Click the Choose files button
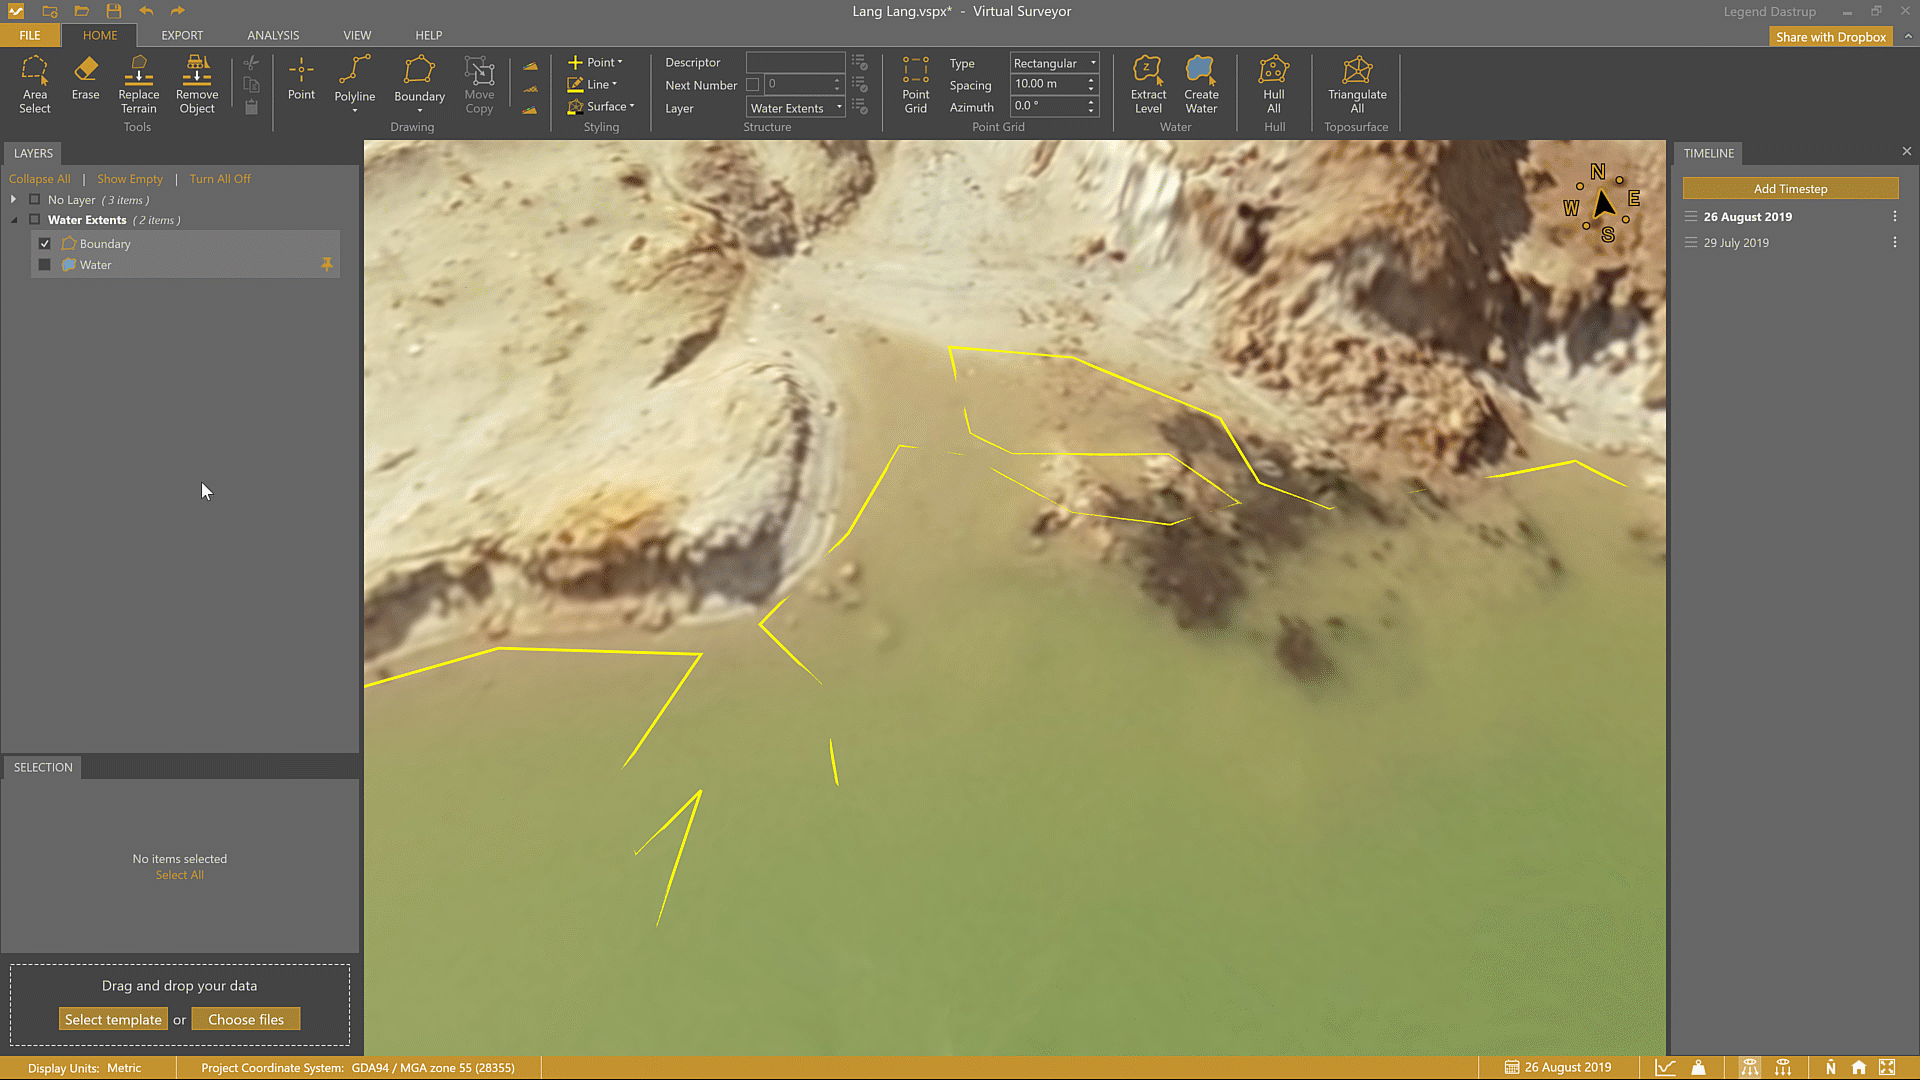 pyautogui.click(x=246, y=1020)
